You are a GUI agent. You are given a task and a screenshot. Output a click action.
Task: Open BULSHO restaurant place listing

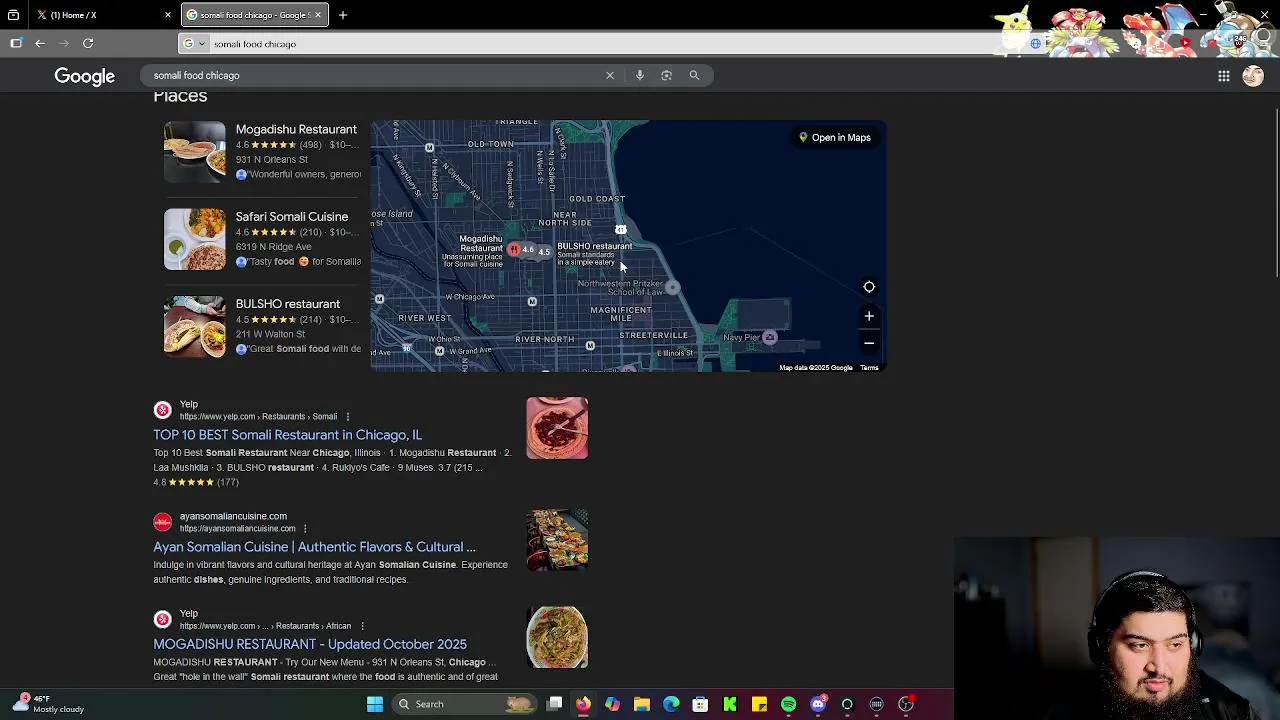point(288,304)
